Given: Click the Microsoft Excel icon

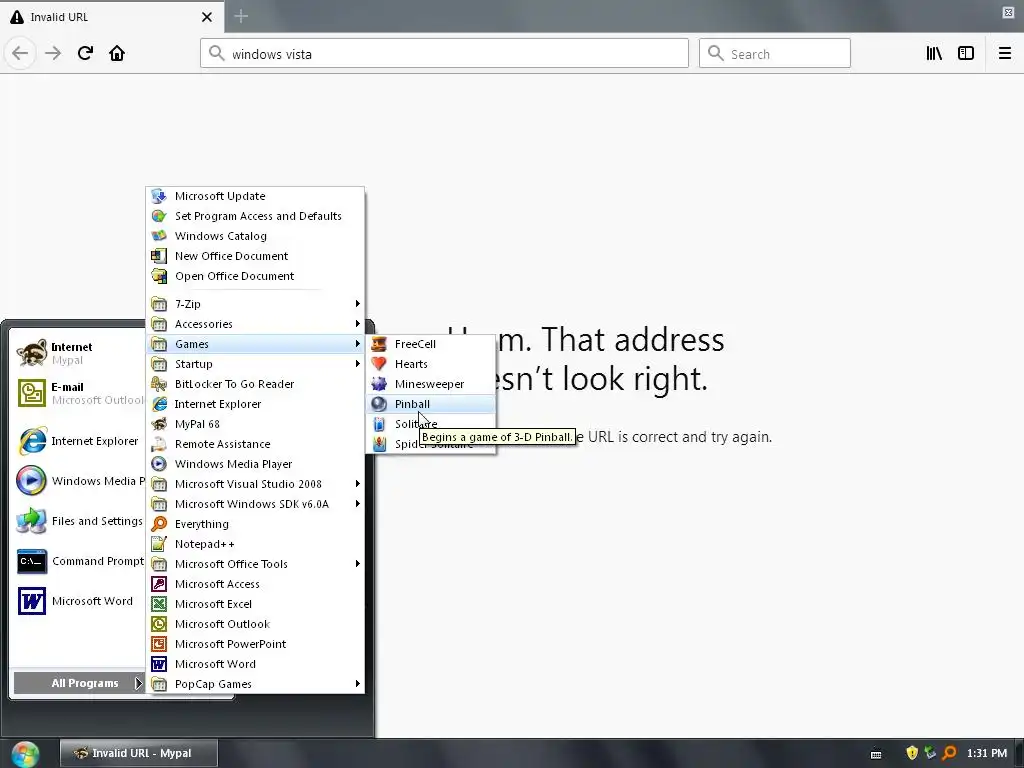Looking at the screenshot, I should (x=159, y=604).
